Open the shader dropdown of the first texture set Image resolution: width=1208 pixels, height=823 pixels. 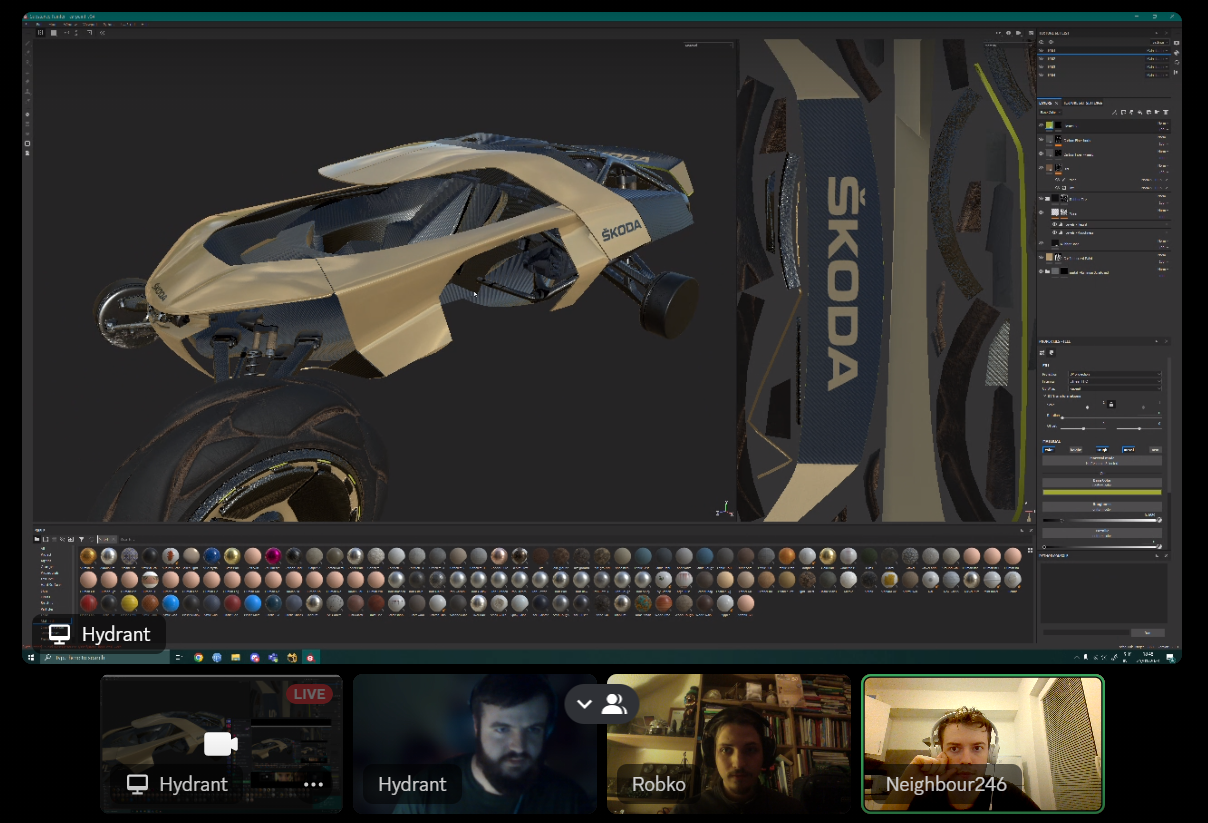pos(1157,50)
